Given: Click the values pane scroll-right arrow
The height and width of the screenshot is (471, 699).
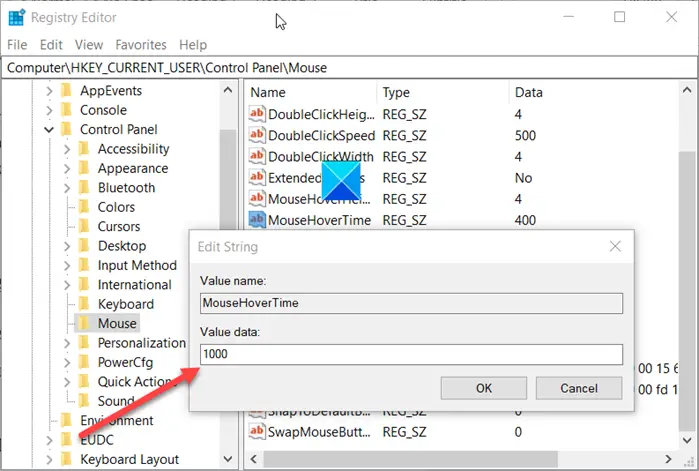Looking at the screenshot, I should coord(668,459).
